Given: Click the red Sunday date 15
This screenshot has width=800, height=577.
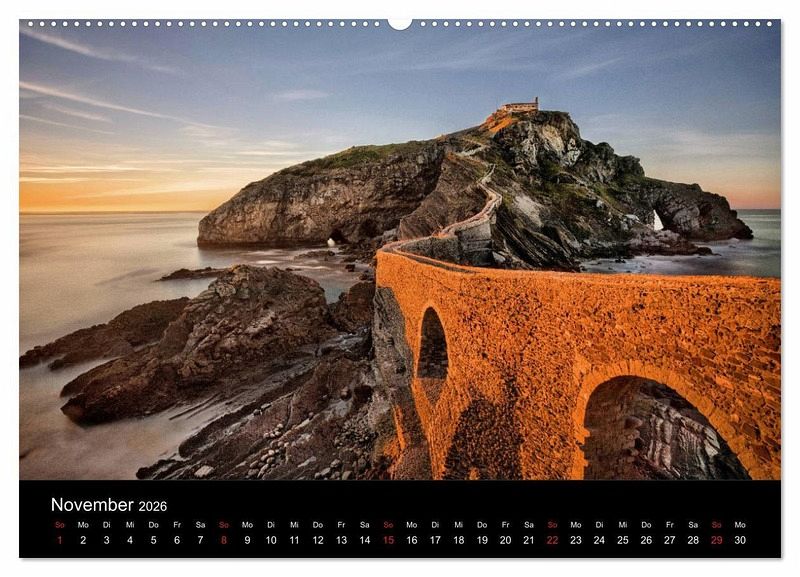Looking at the screenshot, I should pos(388,540).
